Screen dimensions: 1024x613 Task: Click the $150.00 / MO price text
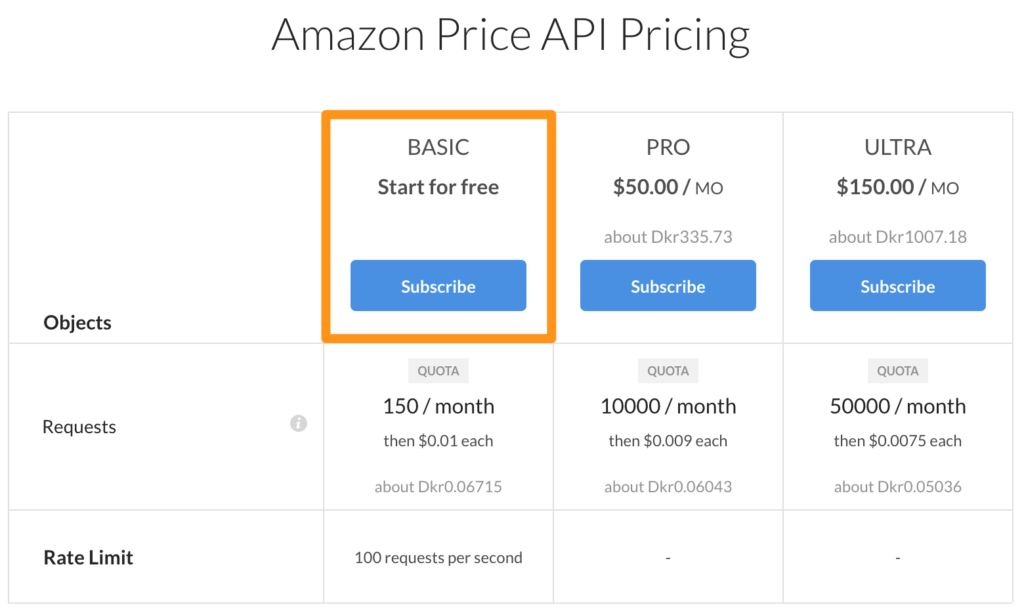(x=897, y=188)
